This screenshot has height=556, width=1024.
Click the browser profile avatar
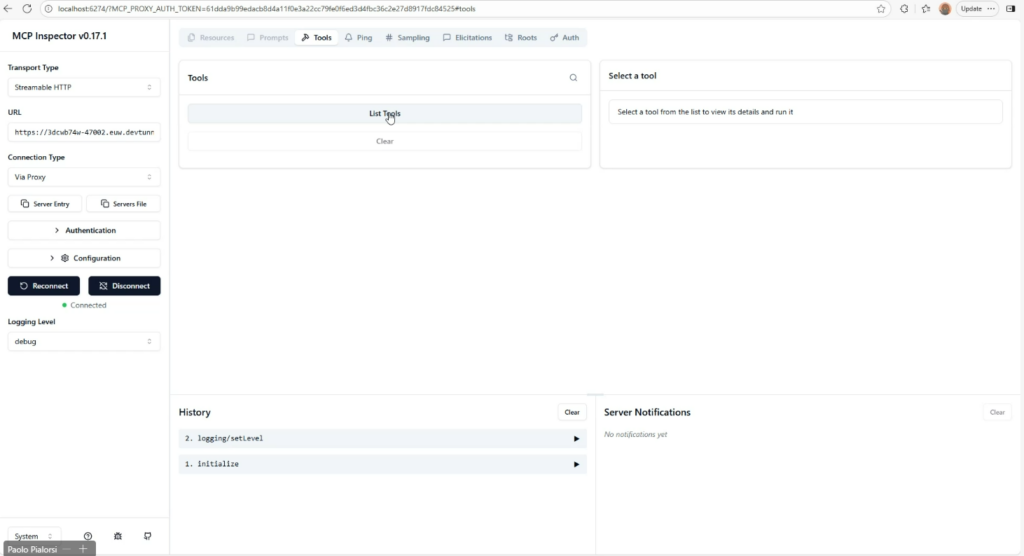tap(945, 8)
